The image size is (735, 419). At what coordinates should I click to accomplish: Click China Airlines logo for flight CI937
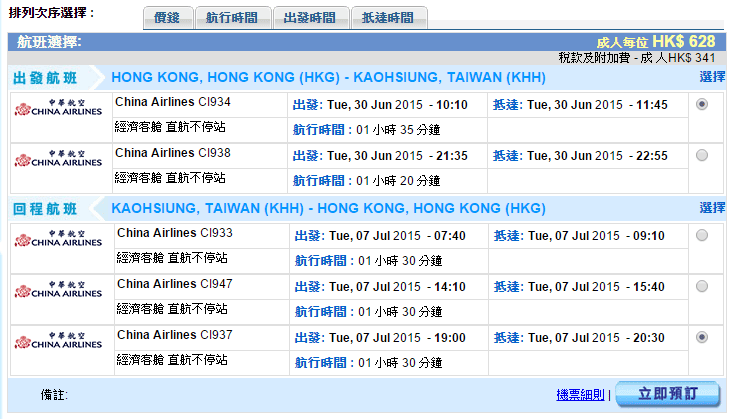[58, 341]
